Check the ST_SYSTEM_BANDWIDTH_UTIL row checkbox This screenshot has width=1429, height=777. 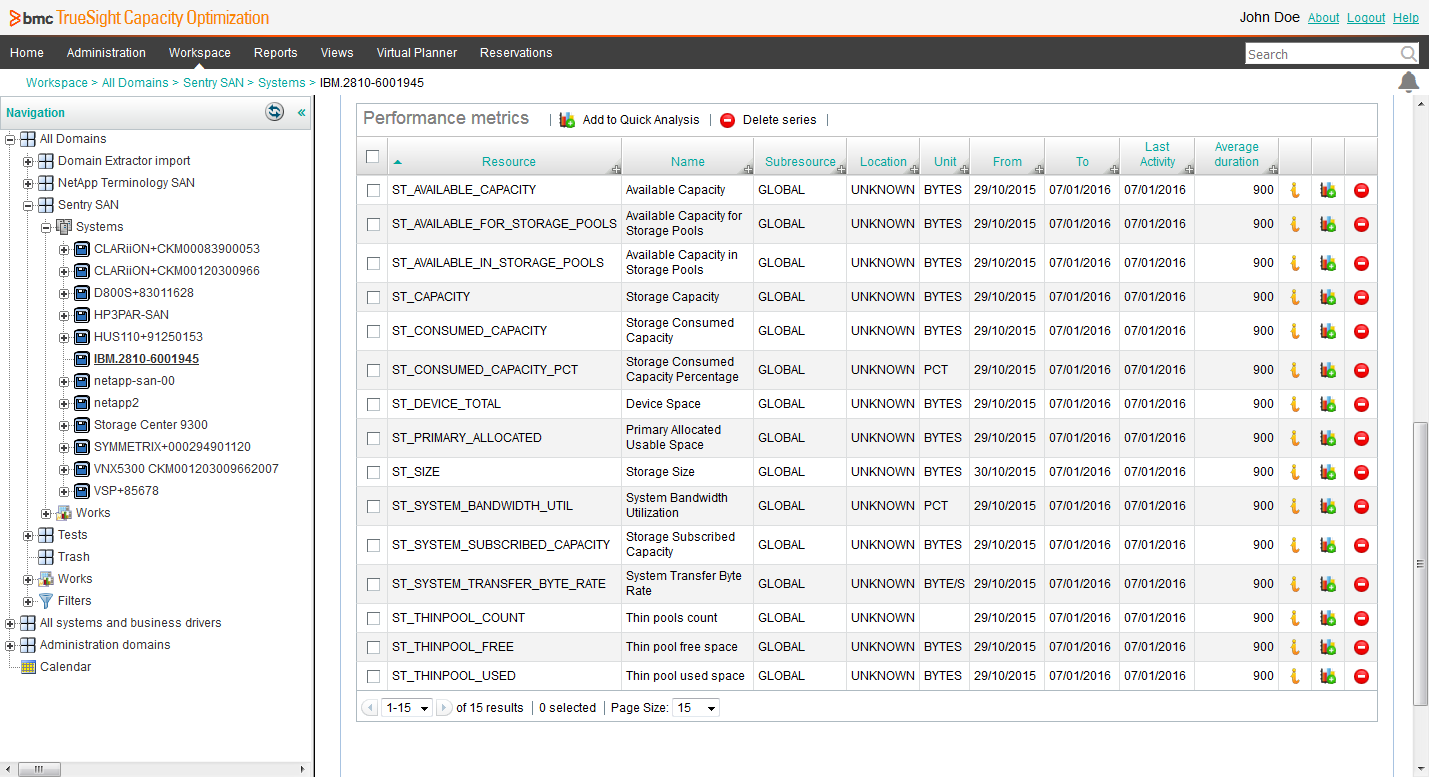[373, 506]
